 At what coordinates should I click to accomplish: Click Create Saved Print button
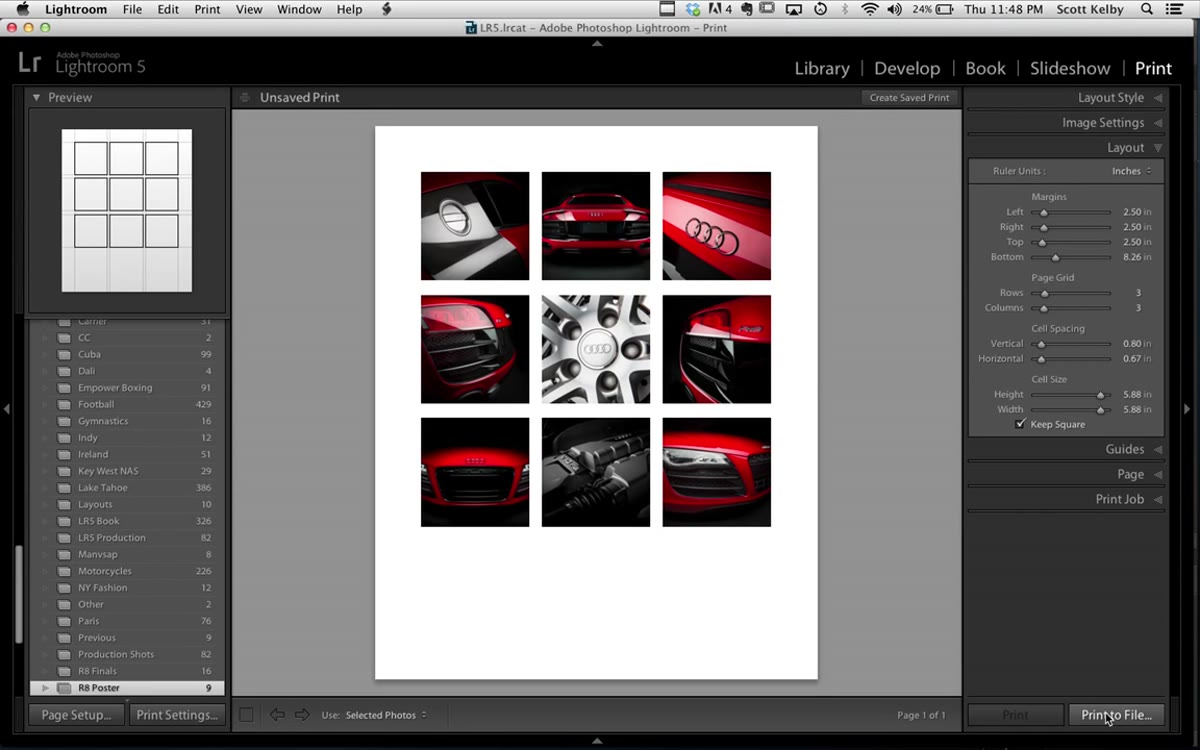[x=909, y=98]
